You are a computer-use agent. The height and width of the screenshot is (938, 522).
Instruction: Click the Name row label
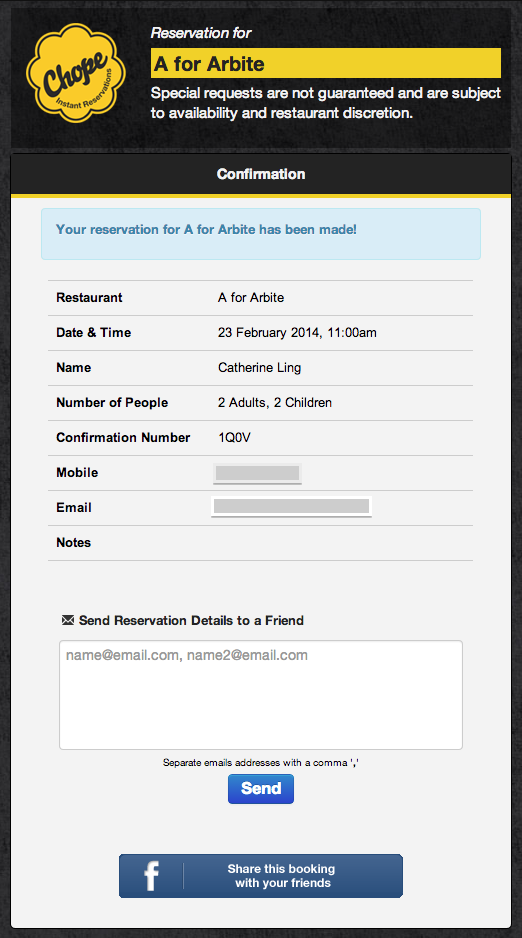pyautogui.click(x=74, y=367)
